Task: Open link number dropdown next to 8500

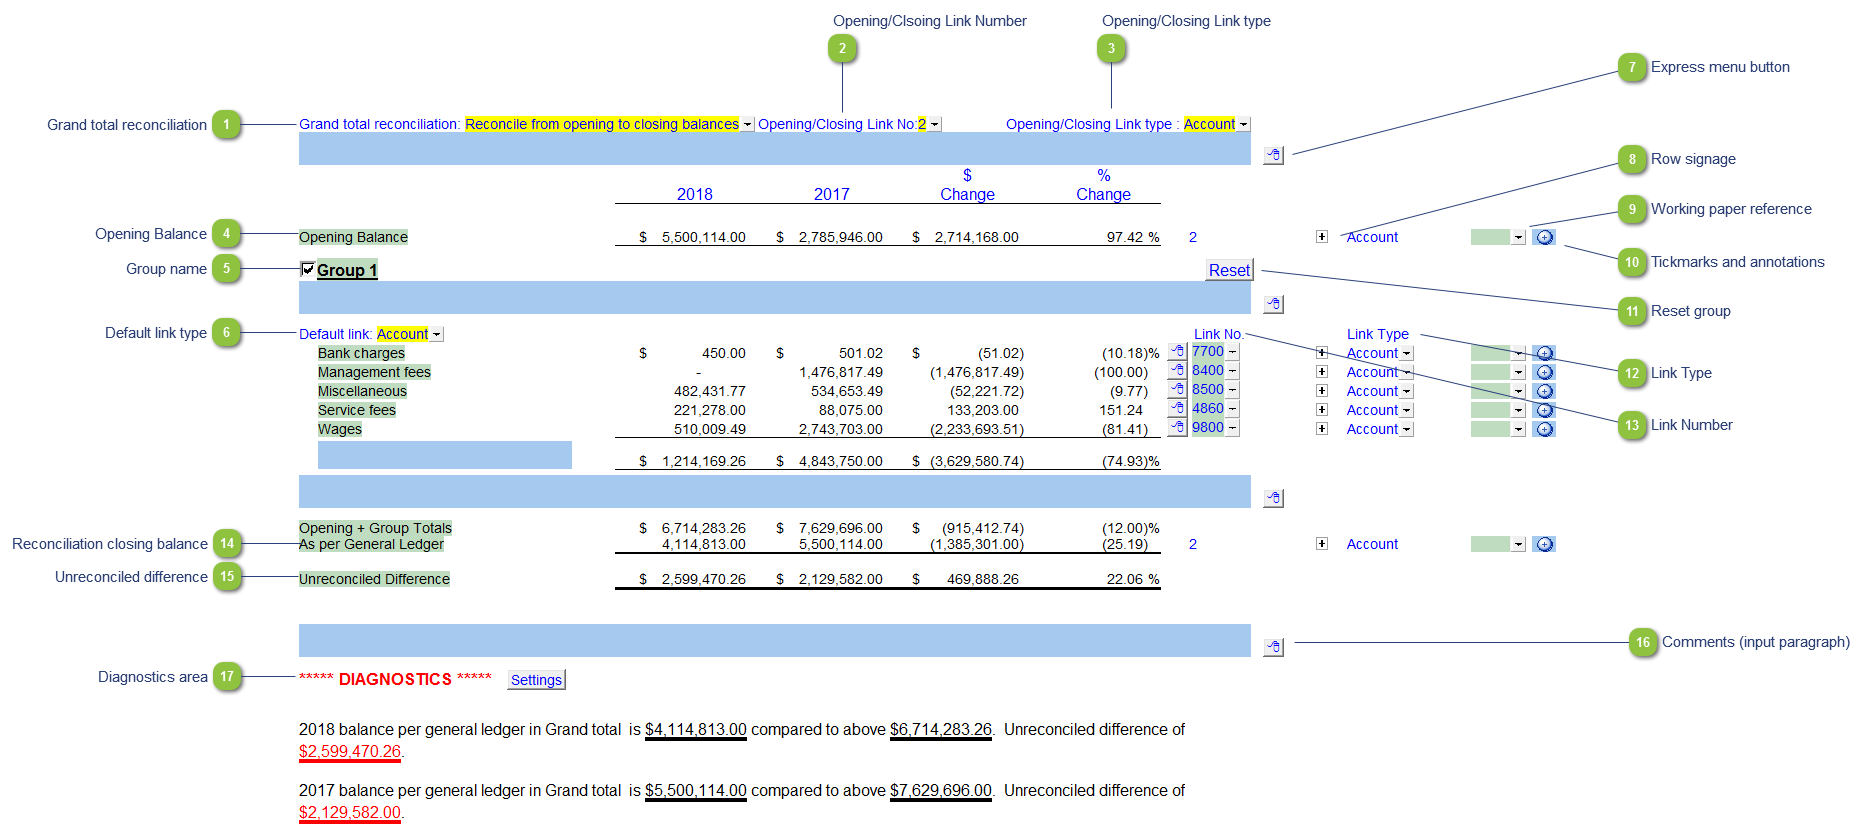Action: click(1232, 390)
